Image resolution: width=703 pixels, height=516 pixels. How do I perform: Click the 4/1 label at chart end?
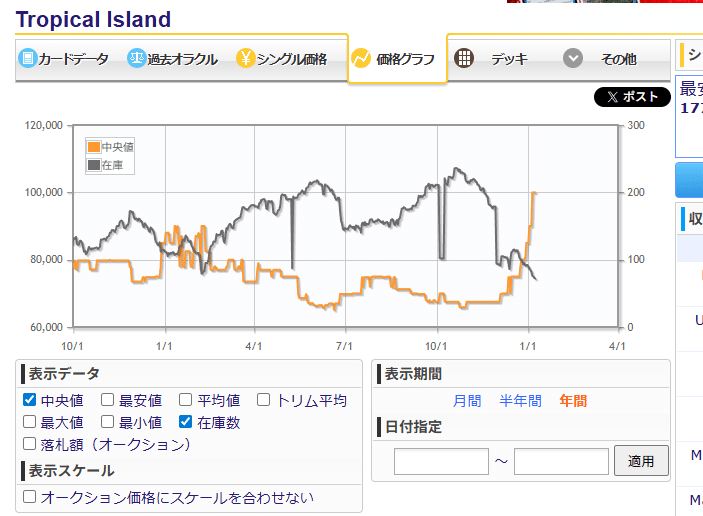point(617,346)
